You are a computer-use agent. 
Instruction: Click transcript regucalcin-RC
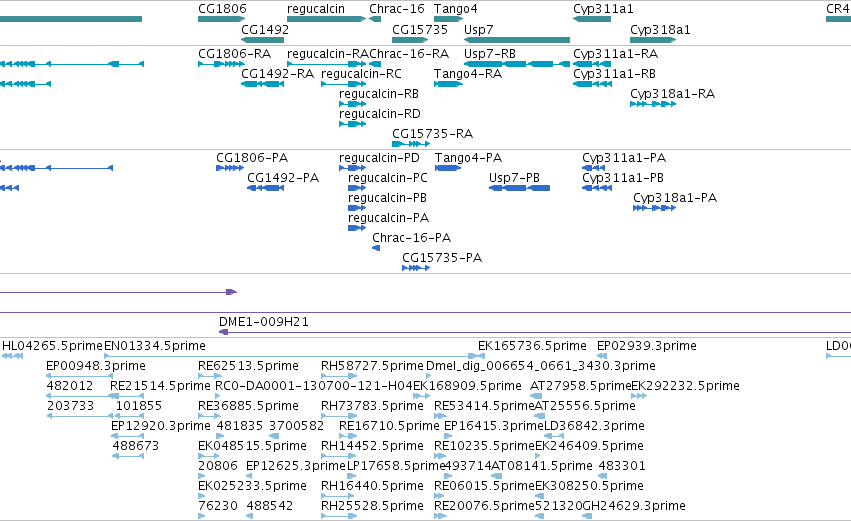pyautogui.click(x=344, y=84)
